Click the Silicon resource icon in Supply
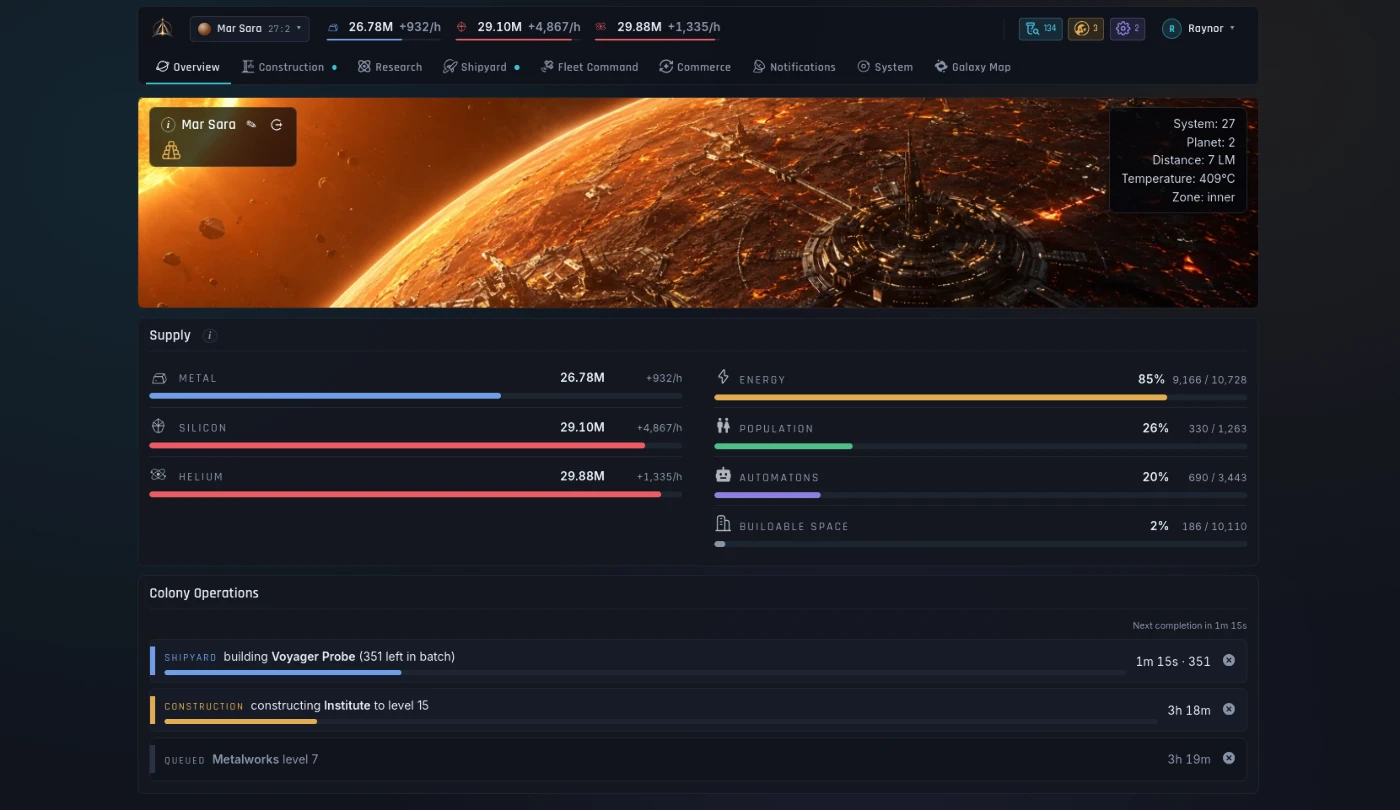 158,427
